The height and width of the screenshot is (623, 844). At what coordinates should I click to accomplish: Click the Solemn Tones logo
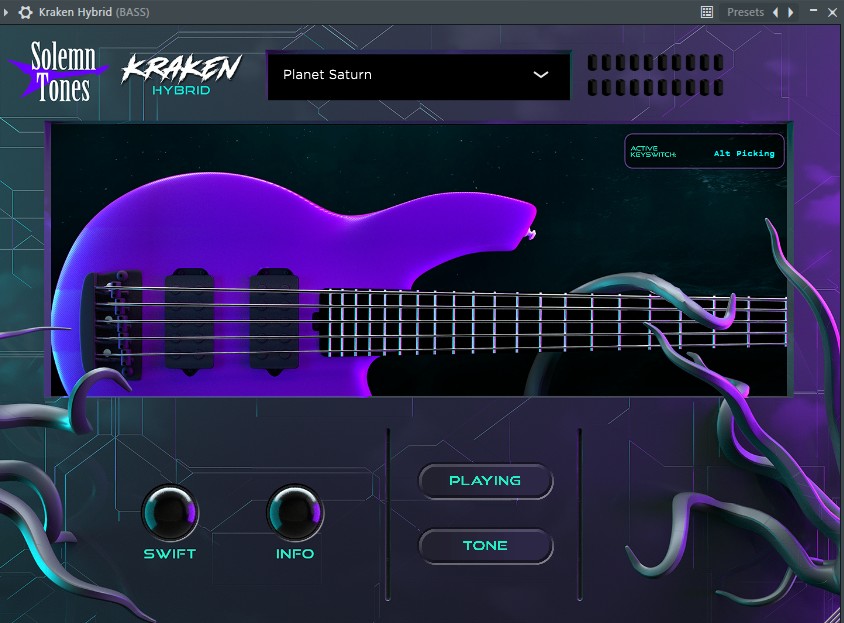point(58,72)
